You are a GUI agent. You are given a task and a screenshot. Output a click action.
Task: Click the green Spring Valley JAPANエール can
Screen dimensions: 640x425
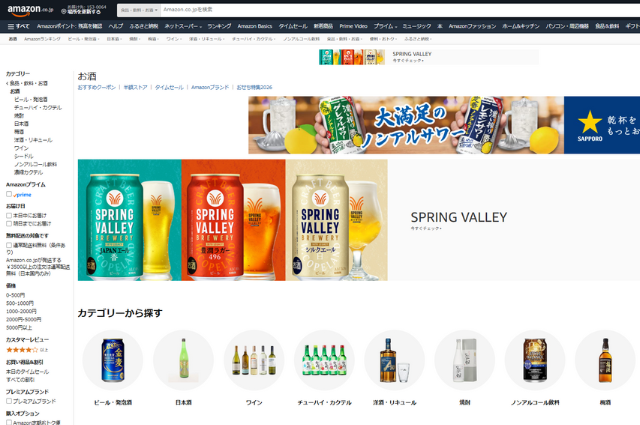pos(115,227)
